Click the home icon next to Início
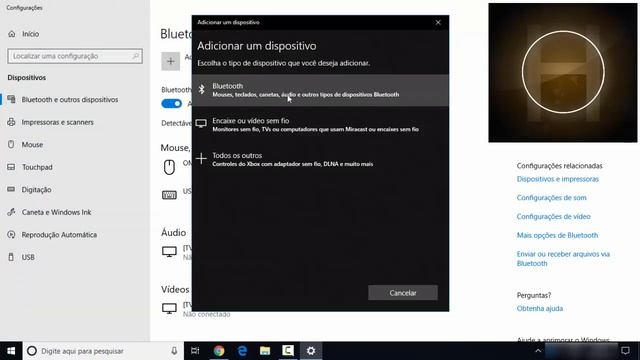 (12, 34)
